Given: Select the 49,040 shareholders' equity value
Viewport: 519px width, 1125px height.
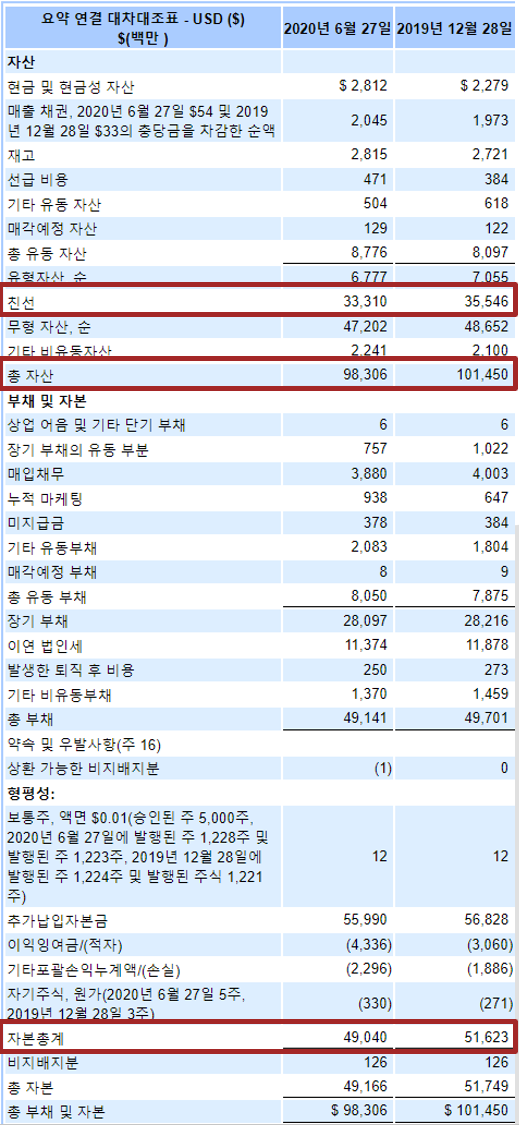Looking at the screenshot, I should (366, 1037).
